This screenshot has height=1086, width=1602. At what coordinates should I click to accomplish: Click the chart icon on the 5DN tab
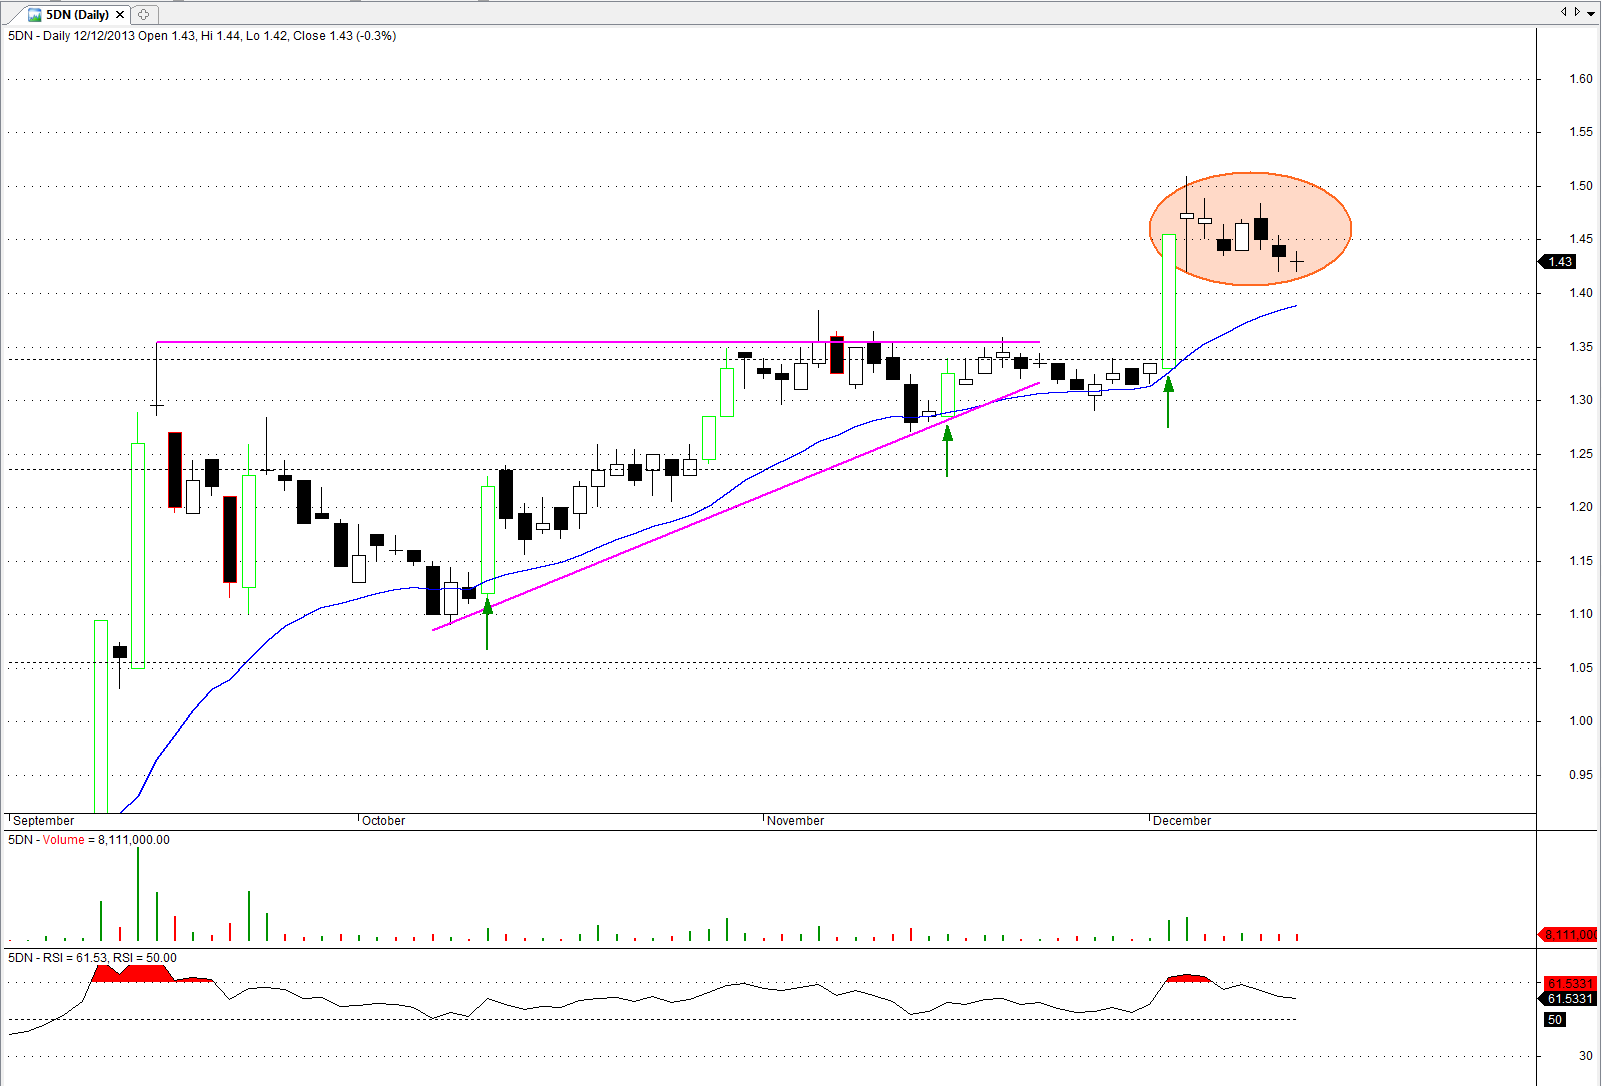point(34,15)
